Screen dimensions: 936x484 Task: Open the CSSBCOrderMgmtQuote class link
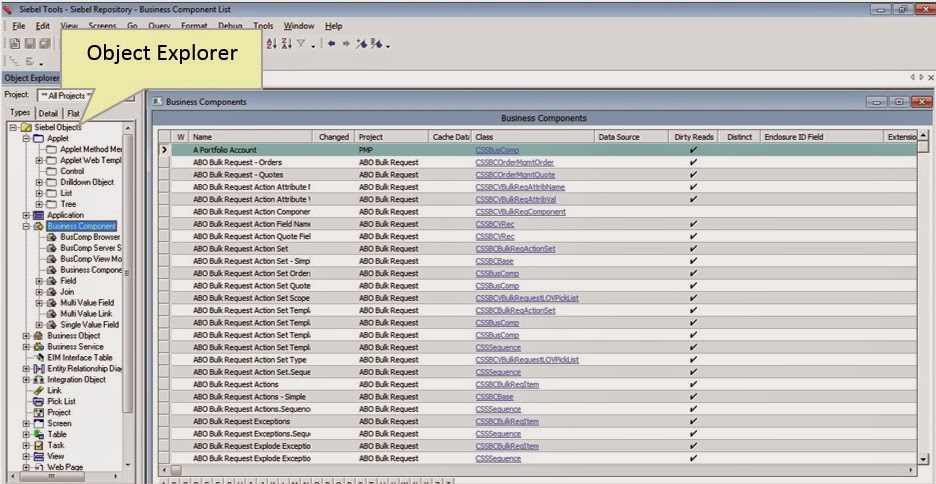click(515, 175)
